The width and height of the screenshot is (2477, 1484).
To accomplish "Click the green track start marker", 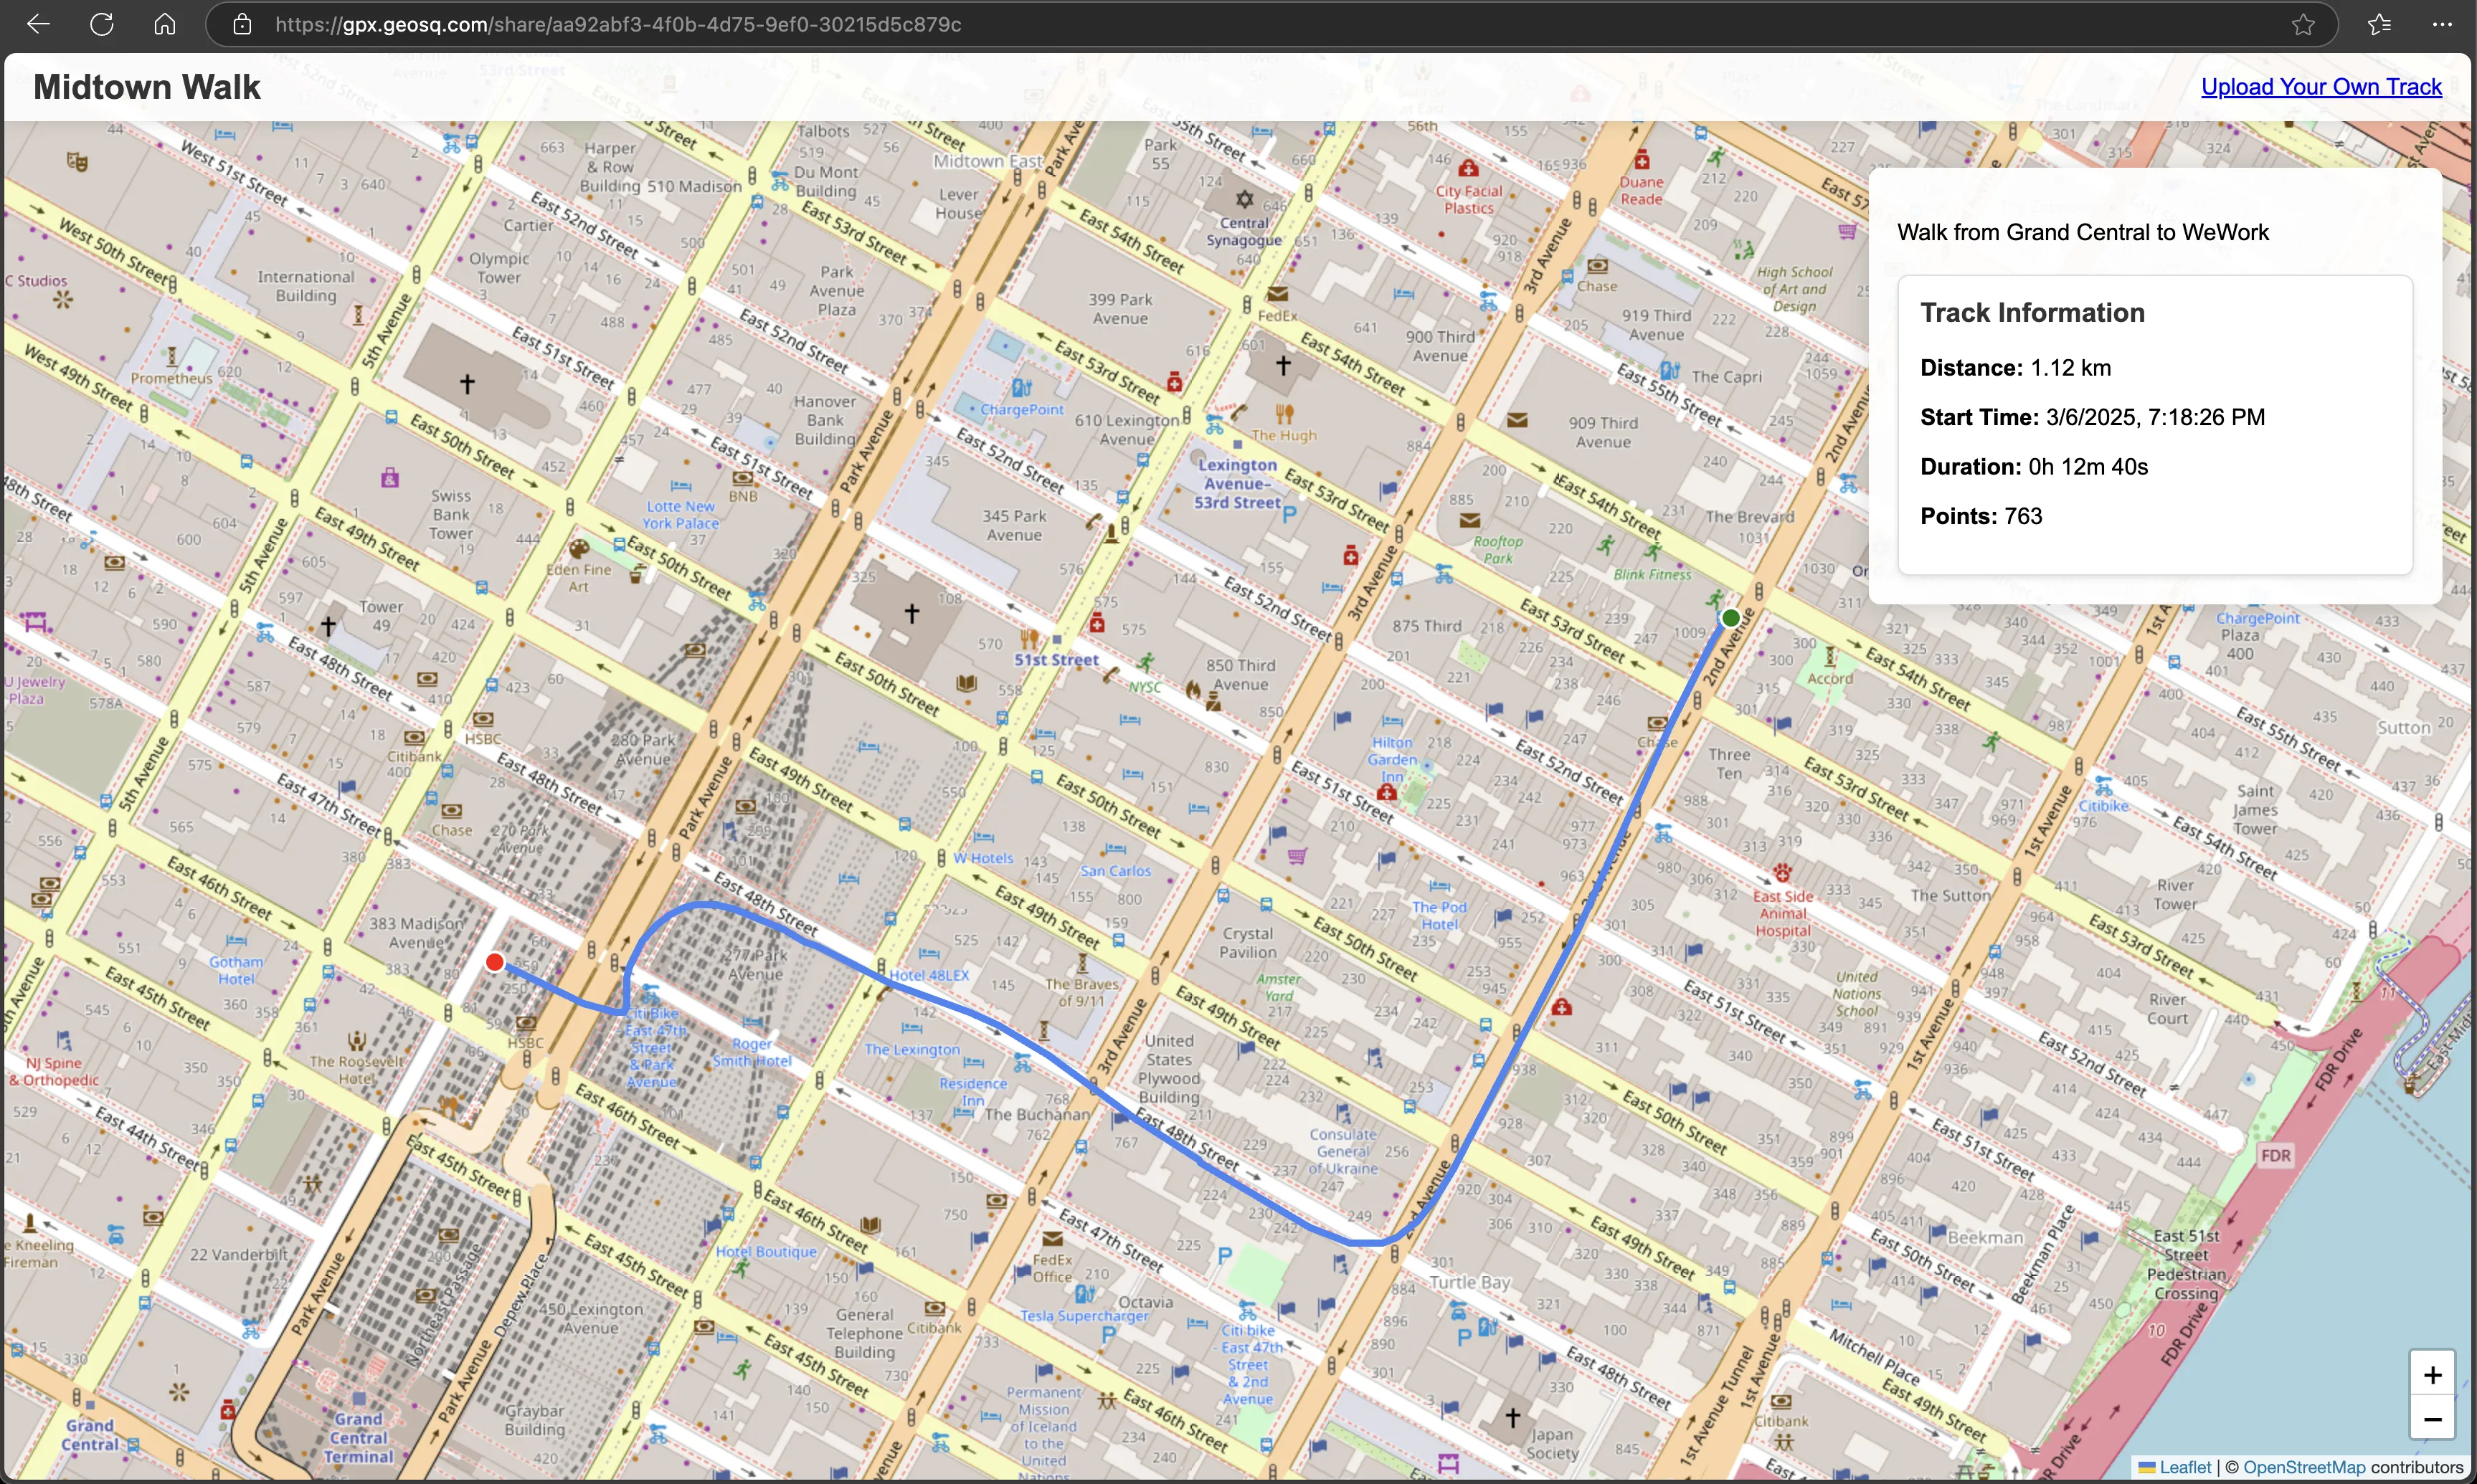I will [1731, 618].
